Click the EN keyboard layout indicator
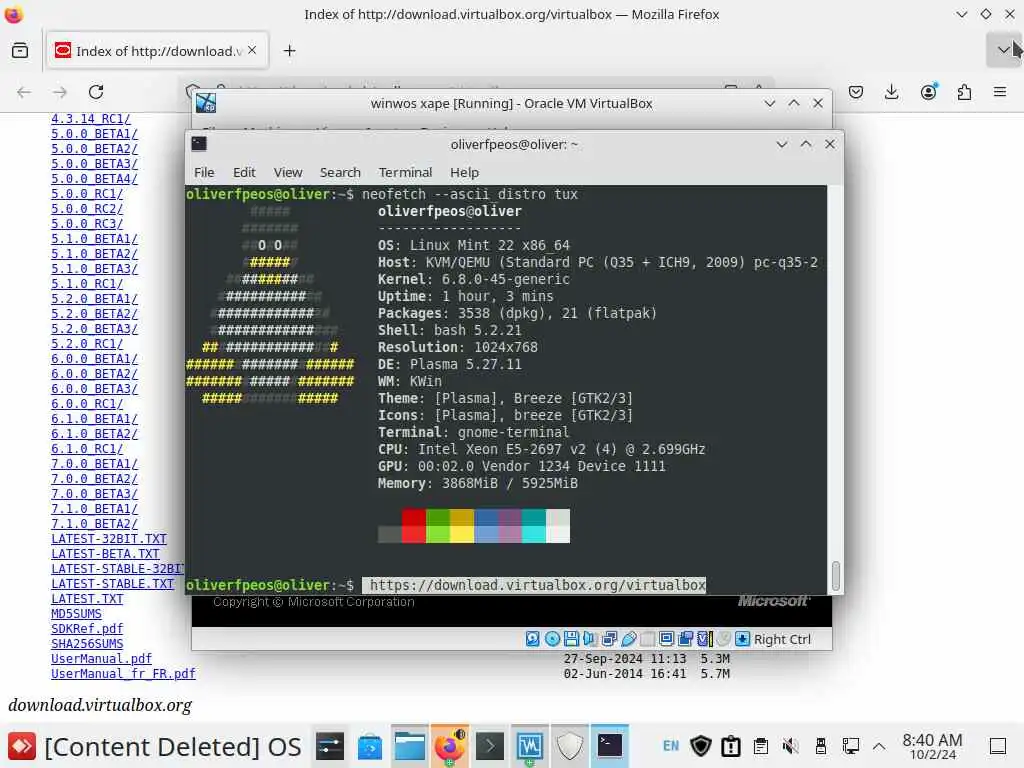Screen dimensions: 1024x768 coord(671,746)
